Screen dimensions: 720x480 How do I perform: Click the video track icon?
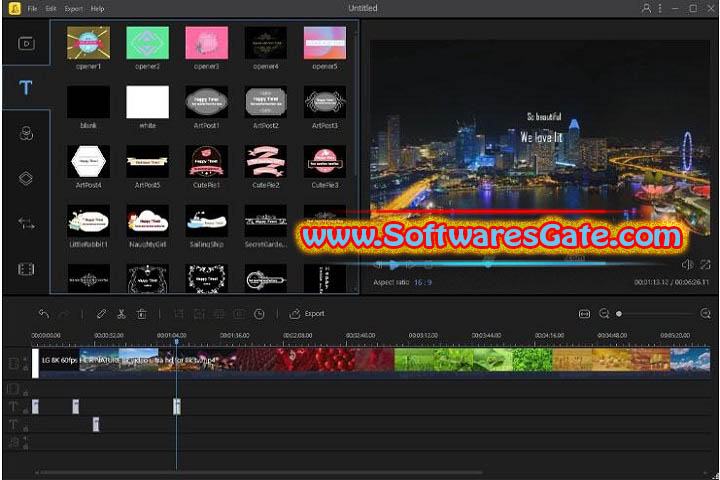[x=13, y=363]
